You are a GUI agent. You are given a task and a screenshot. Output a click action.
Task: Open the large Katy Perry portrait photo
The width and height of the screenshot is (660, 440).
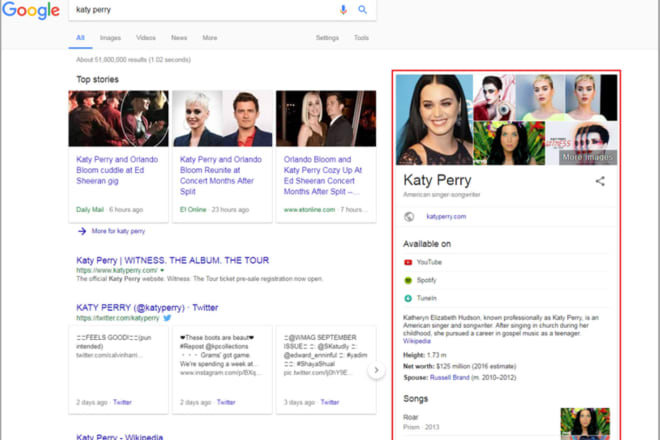(434, 120)
